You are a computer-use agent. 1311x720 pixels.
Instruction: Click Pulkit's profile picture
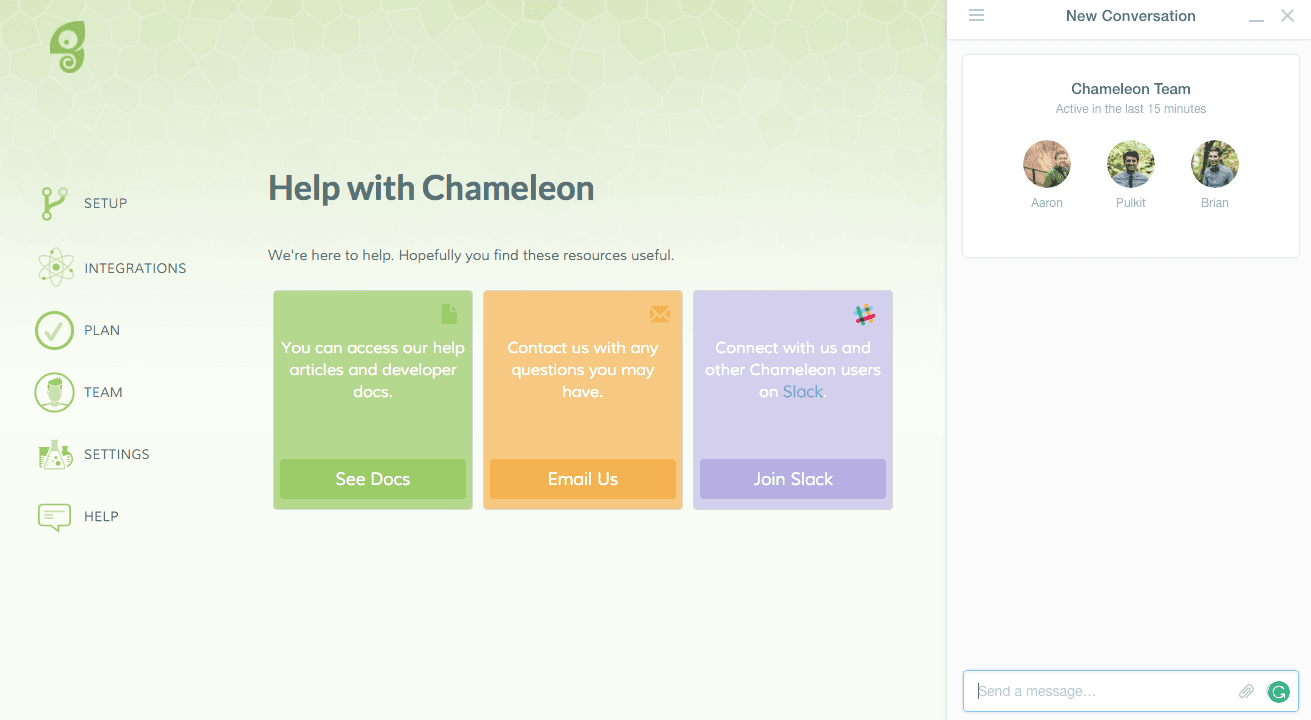1130,163
